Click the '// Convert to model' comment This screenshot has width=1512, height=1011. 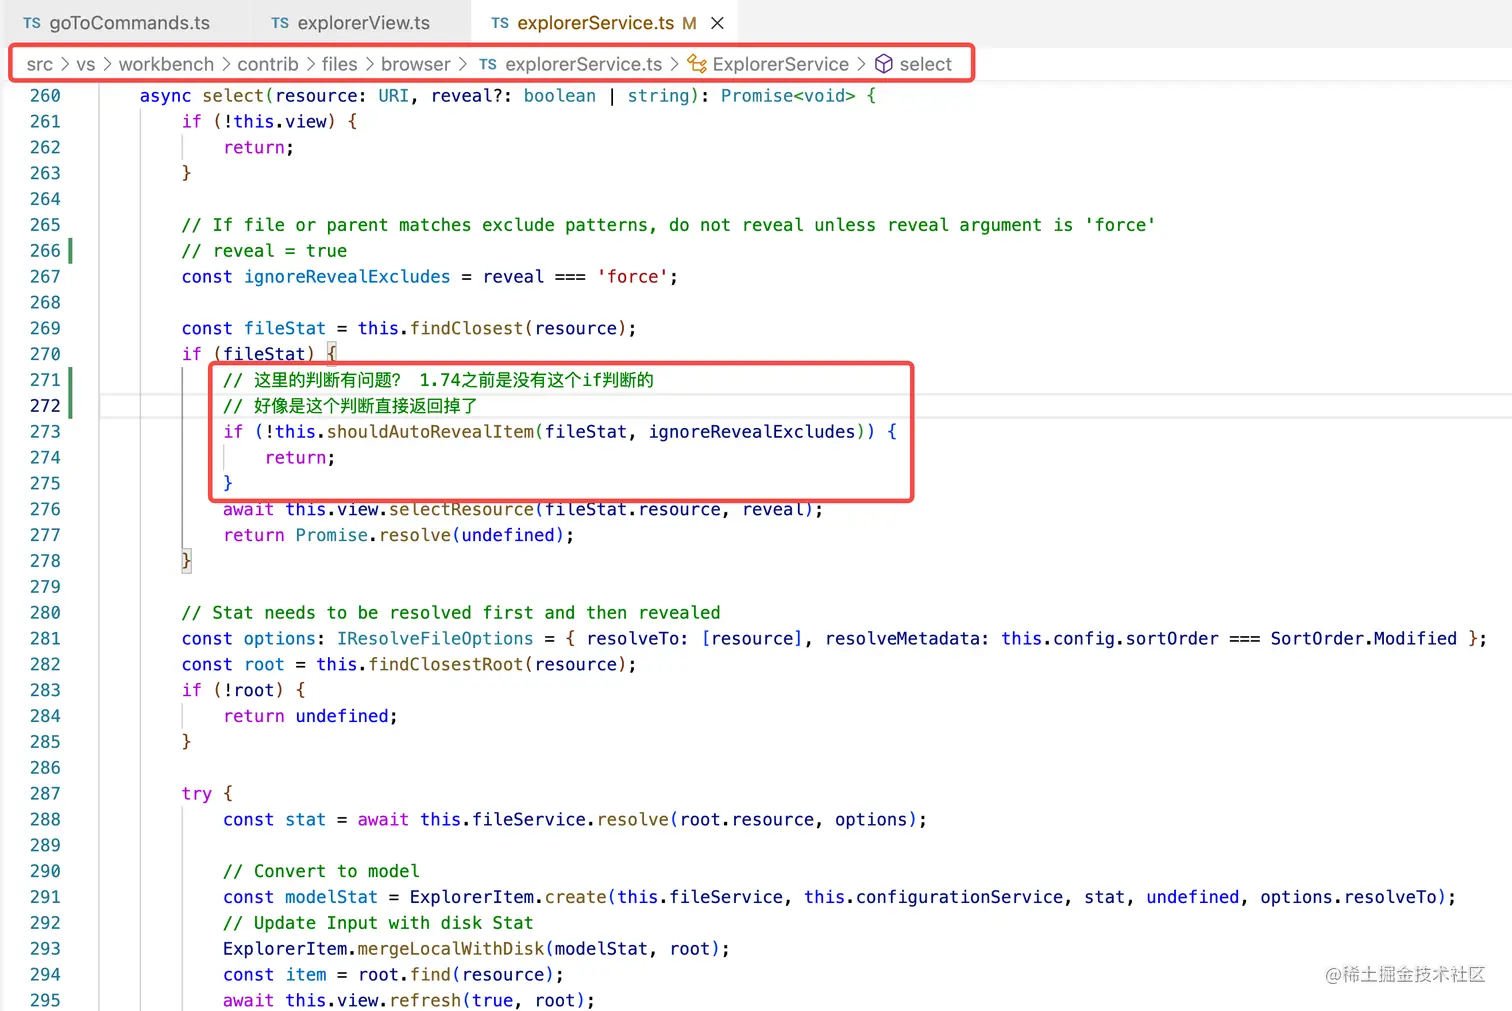[321, 871]
